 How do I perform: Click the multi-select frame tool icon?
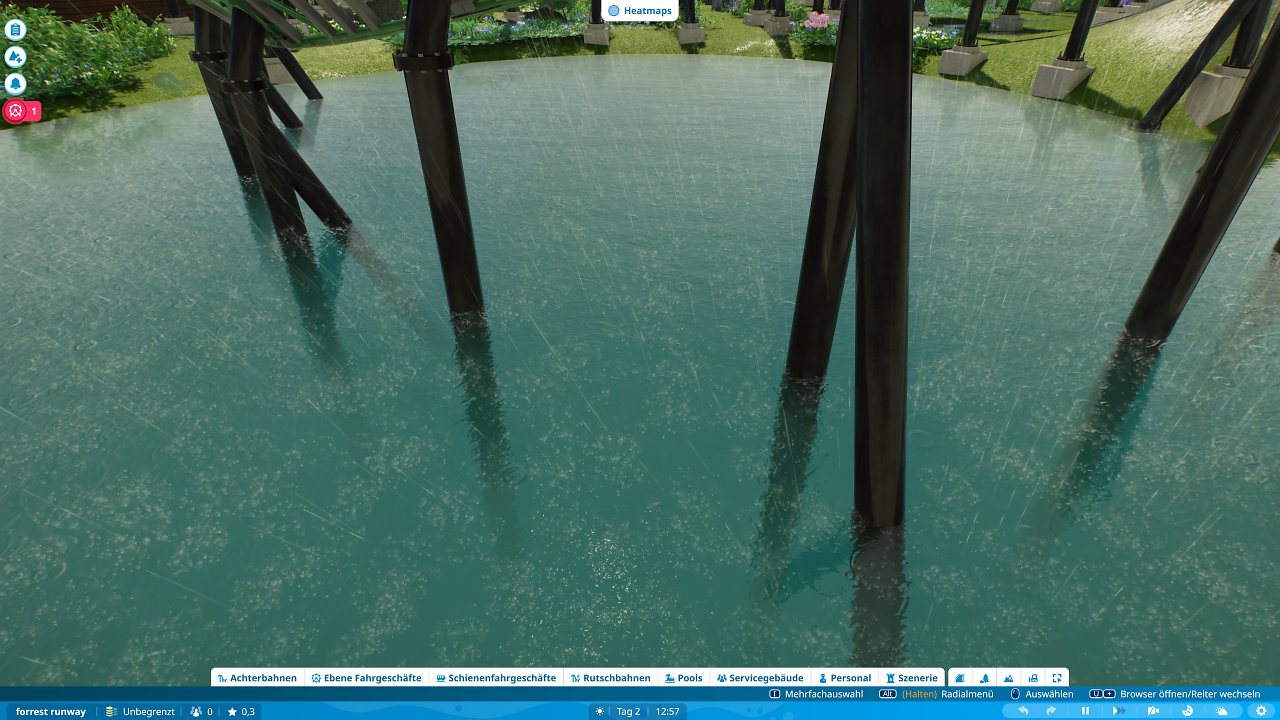coord(1057,678)
